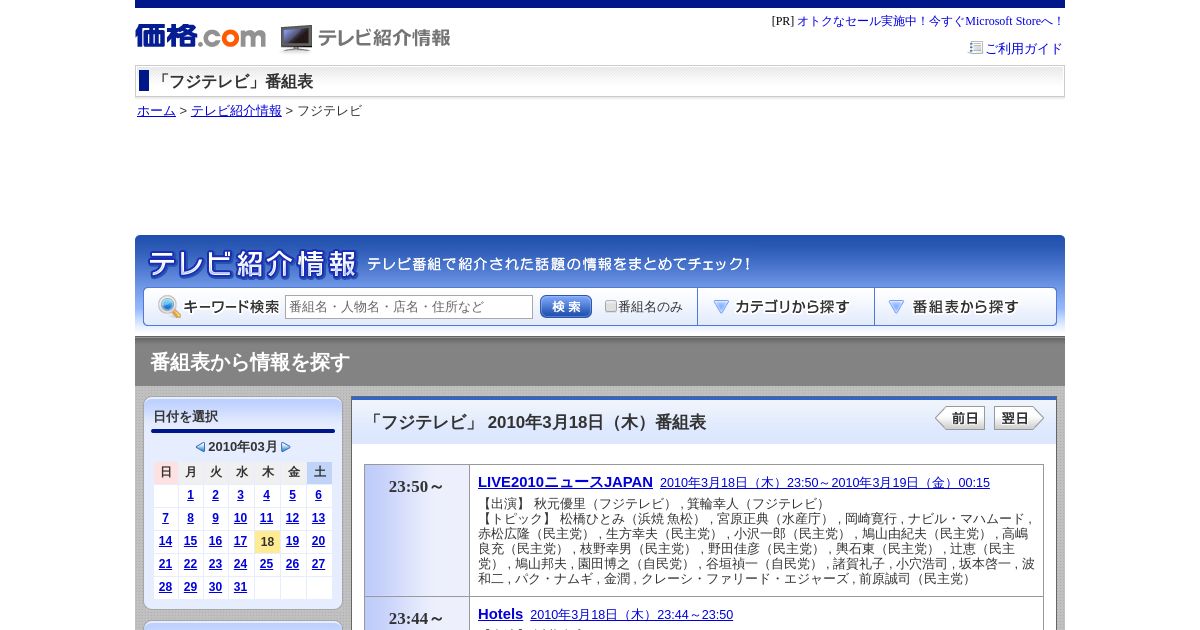Screen dimensions: 1200x630
Task: Select March 28 in calendar
Action: pyautogui.click(x=165, y=587)
